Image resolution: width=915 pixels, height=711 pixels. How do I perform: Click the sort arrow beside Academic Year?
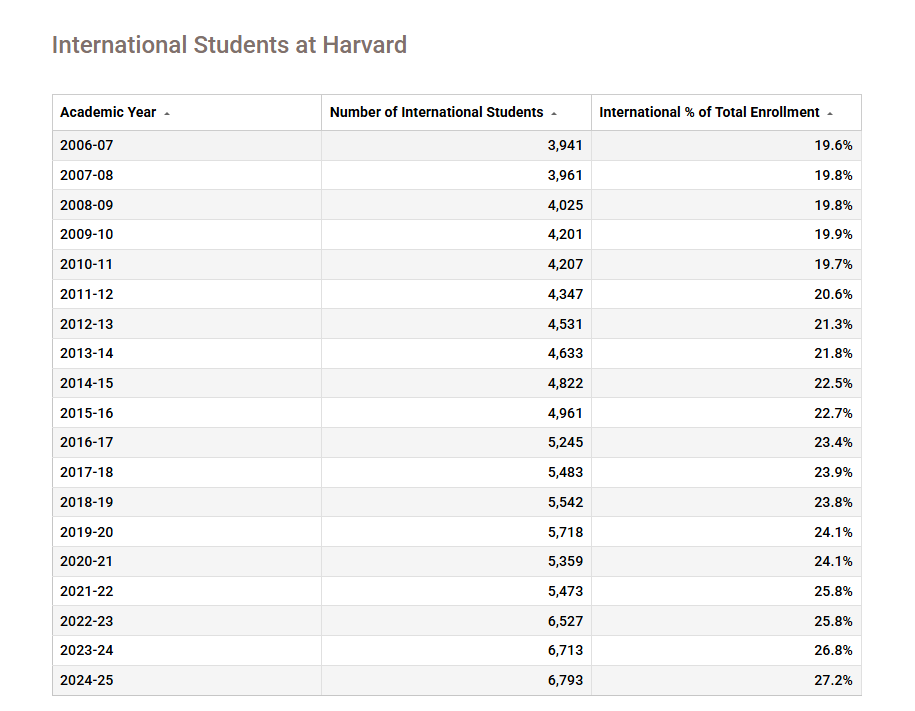pos(167,113)
